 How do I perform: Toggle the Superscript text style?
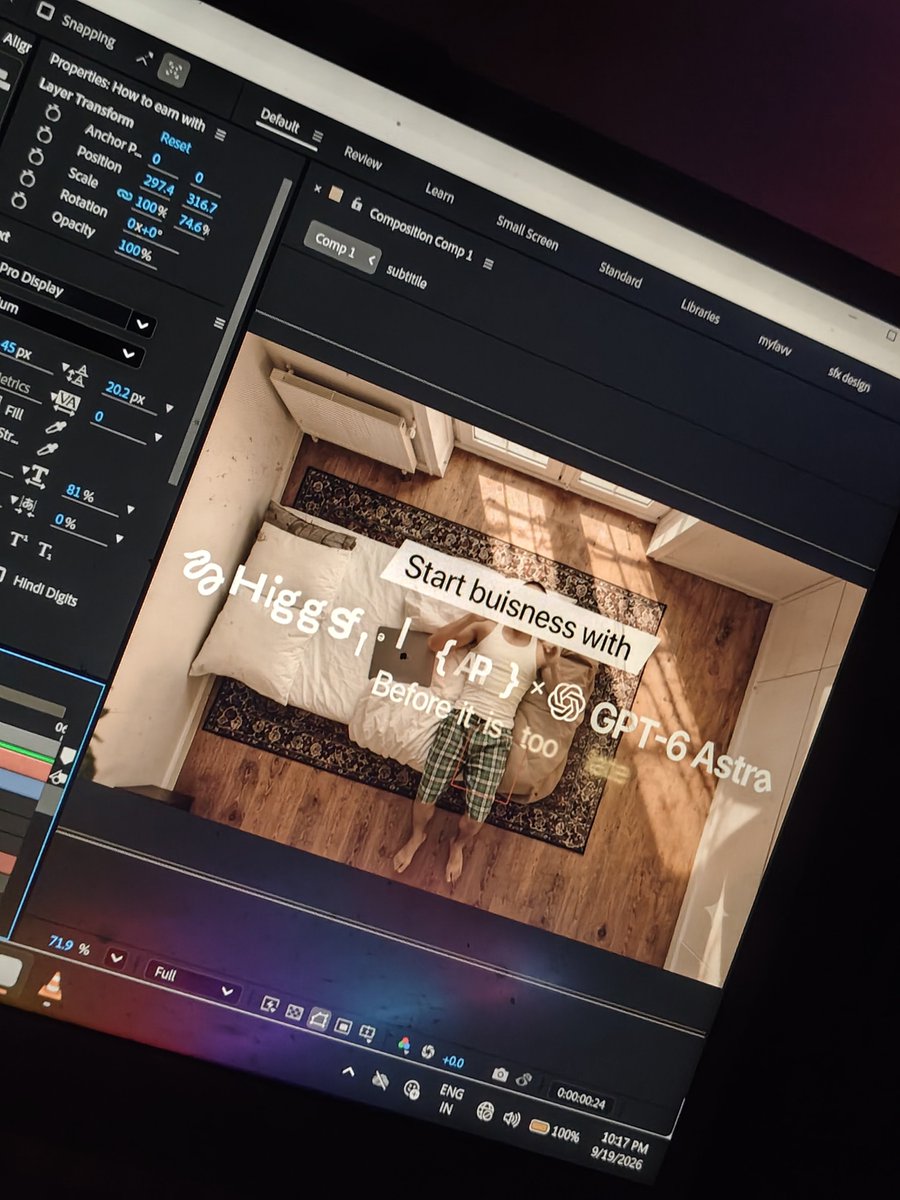(x=19, y=540)
